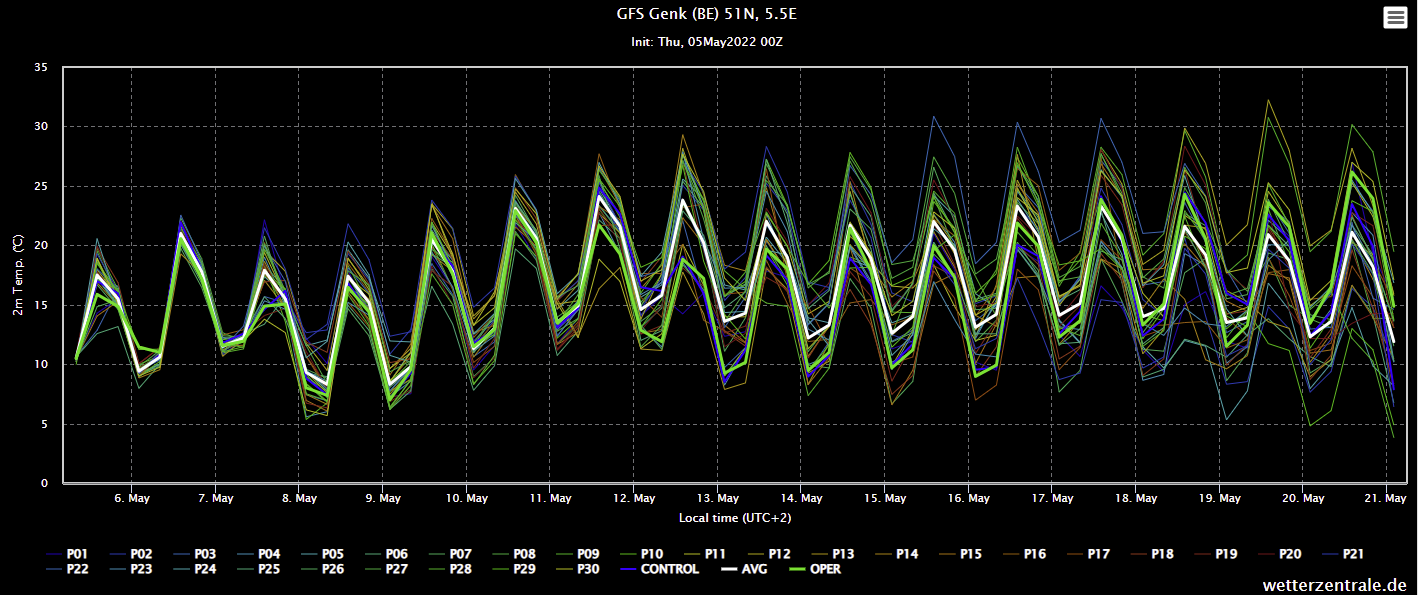The height and width of the screenshot is (595, 1420).
Task: Hide the P03 ensemble member line
Action: pos(194,553)
